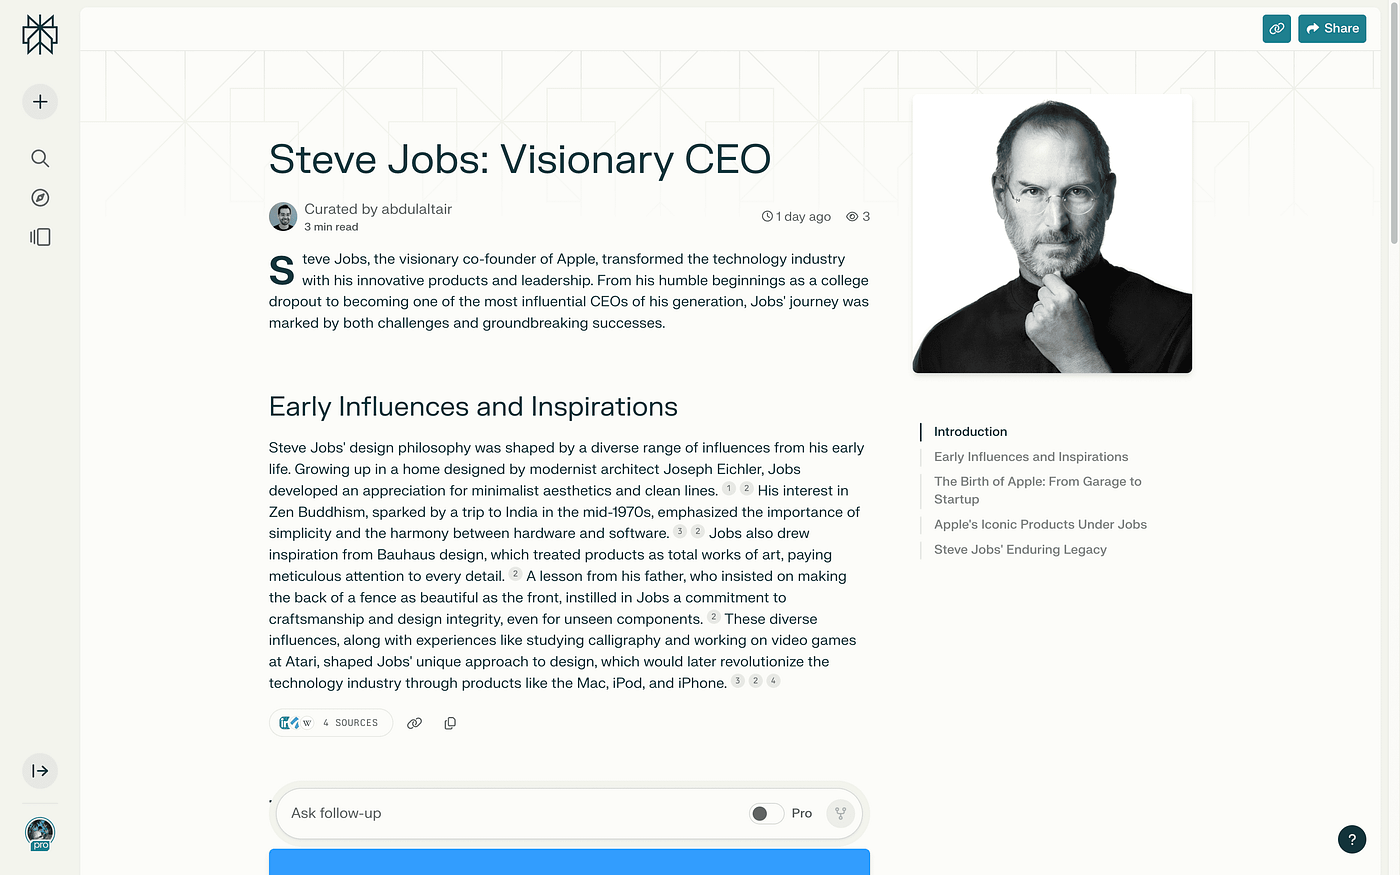Viewport: 1400px width, 875px height.
Task: Copy section text with the copy icon
Action: [x=450, y=723]
